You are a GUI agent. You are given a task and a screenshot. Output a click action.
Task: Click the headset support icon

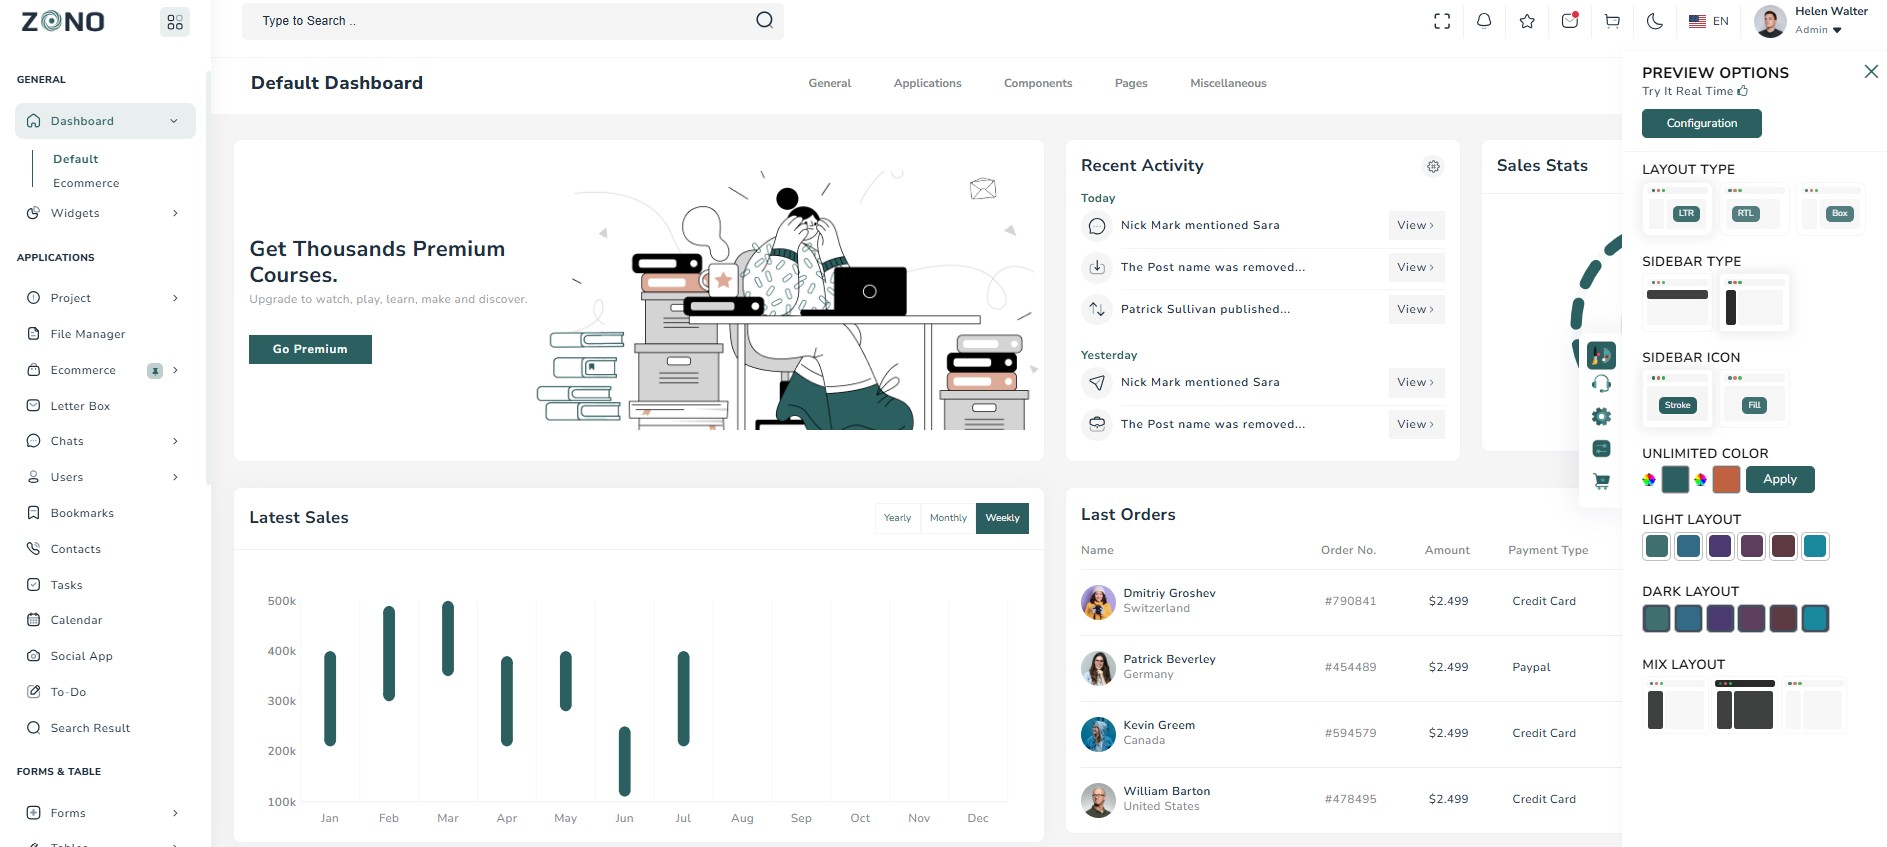pyautogui.click(x=1601, y=384)
